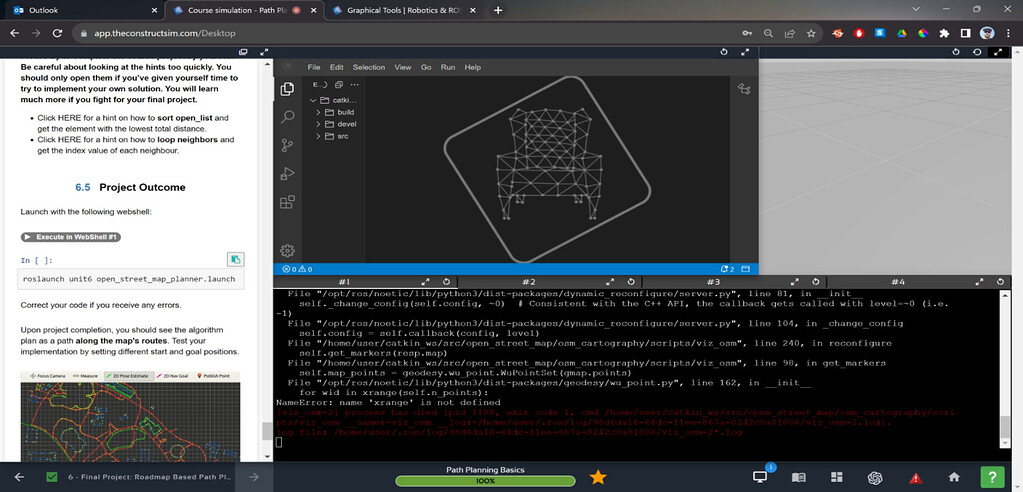Click the green help question mark button
Viewport: 1023px width, 492px height.
992,477
